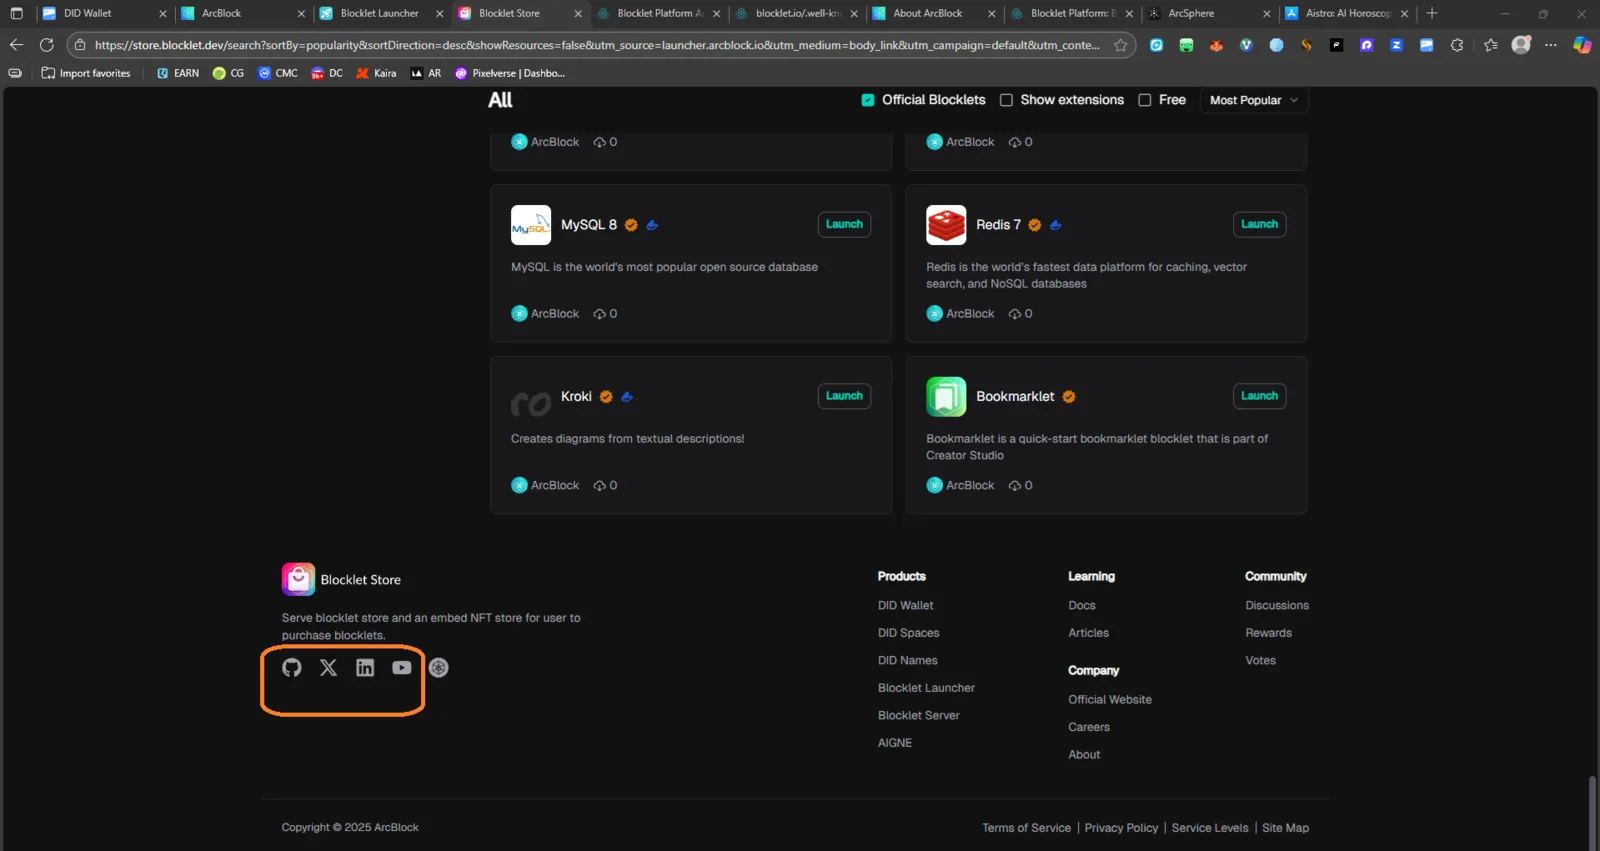This screenshot has height=851, width=1600.
Task: Open the DID Spaces footer link
Action: coord(908,633)
